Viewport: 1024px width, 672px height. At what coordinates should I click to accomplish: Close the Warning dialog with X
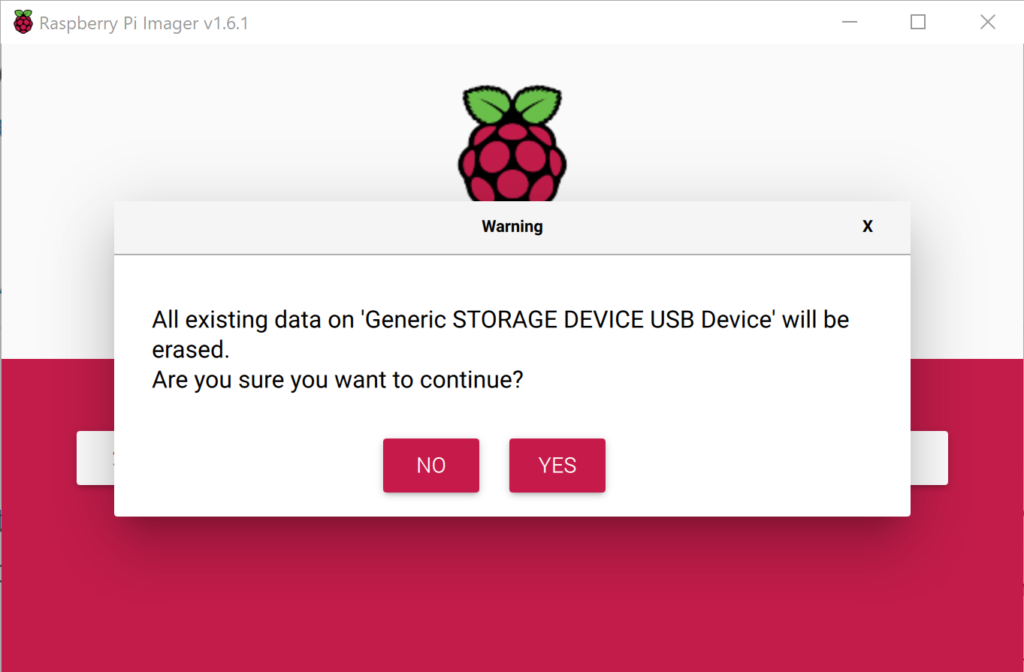[x=867, y=226]
